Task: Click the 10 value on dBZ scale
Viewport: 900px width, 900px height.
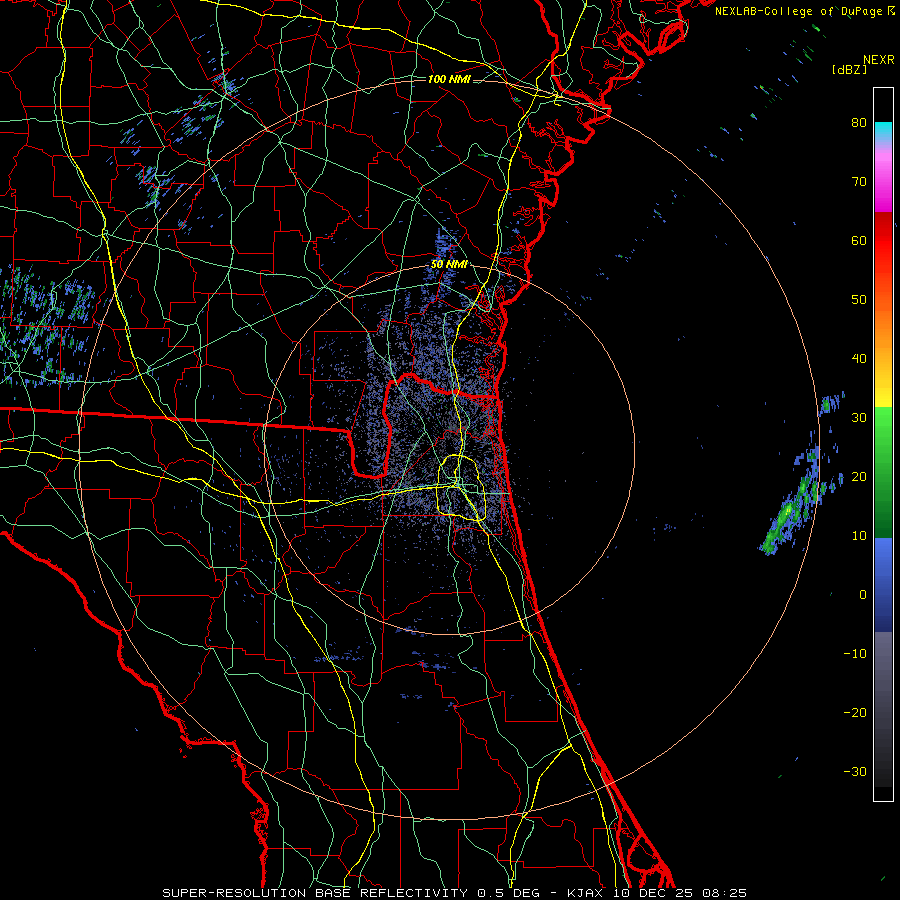Action: point(859,536)
